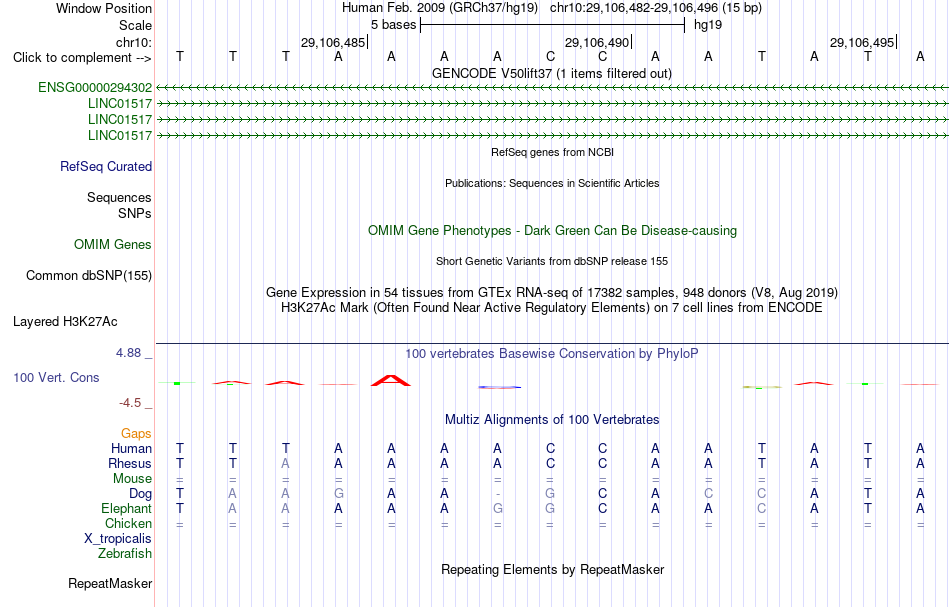Click the chr10:29,106,482-29,106,496 (15 bp) position text
Image resolution: width=950 pixels, height=607 pixels.
[656, 8]
